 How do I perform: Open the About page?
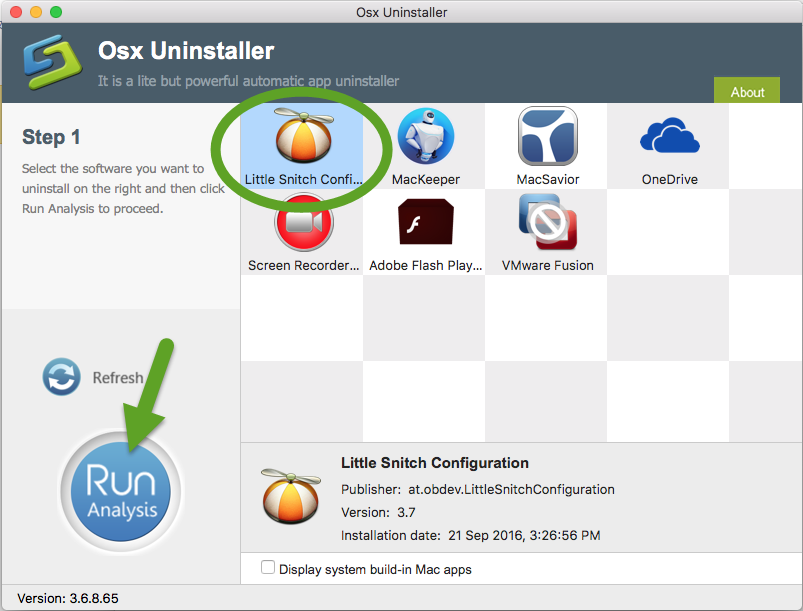tap(746, 90)
